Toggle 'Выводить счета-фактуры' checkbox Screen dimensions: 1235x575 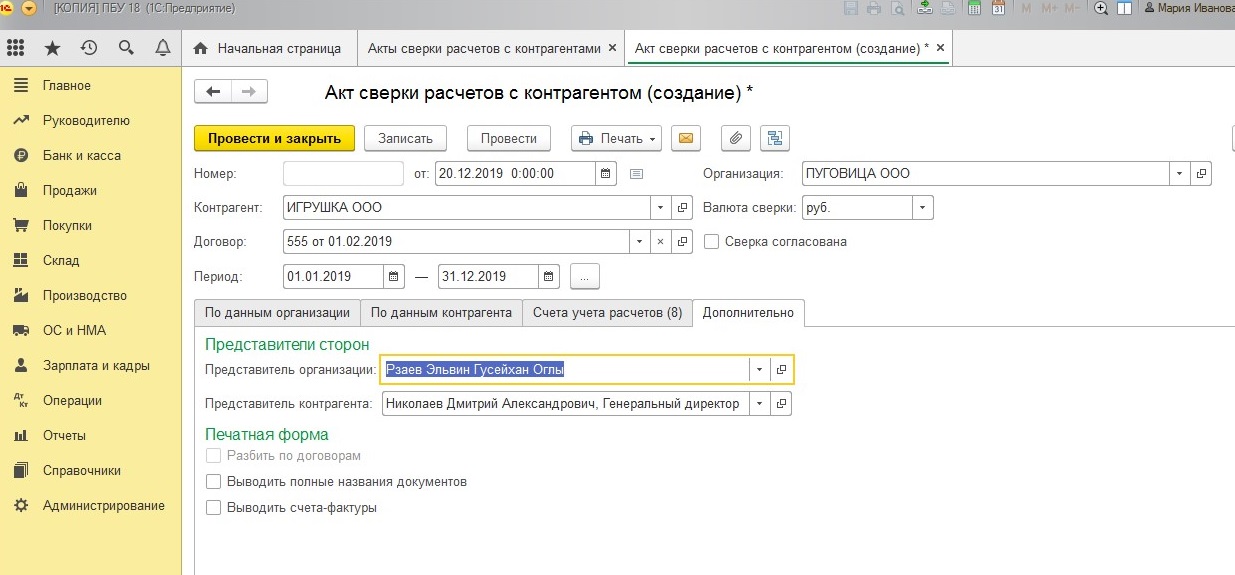pyautogui.click(x=213, y=507)
